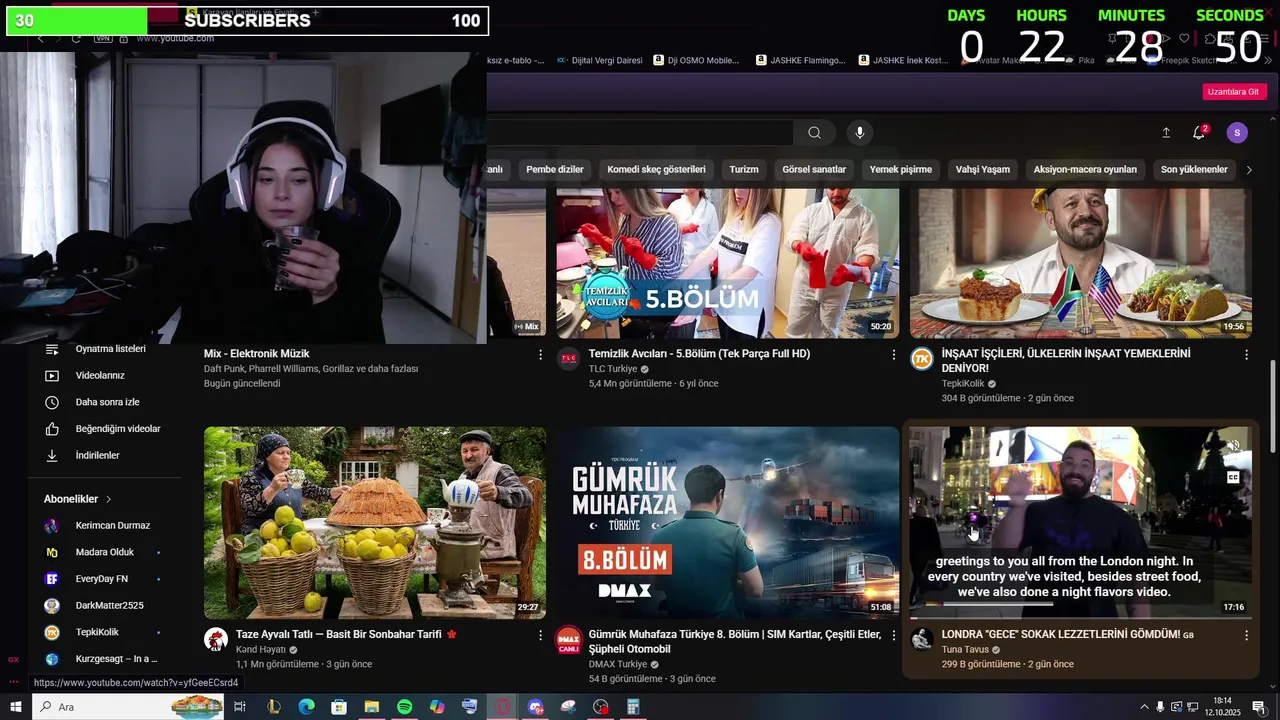Open the YouTube upload/create icon
Viewport: 1280px width, 720px height.
[1166, 133]
